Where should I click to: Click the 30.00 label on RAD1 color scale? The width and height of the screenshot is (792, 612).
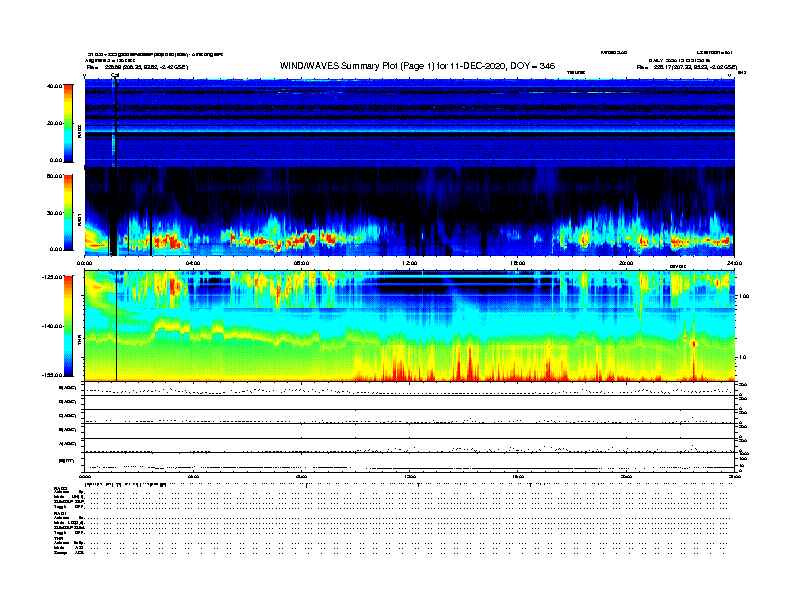(54, 213)
